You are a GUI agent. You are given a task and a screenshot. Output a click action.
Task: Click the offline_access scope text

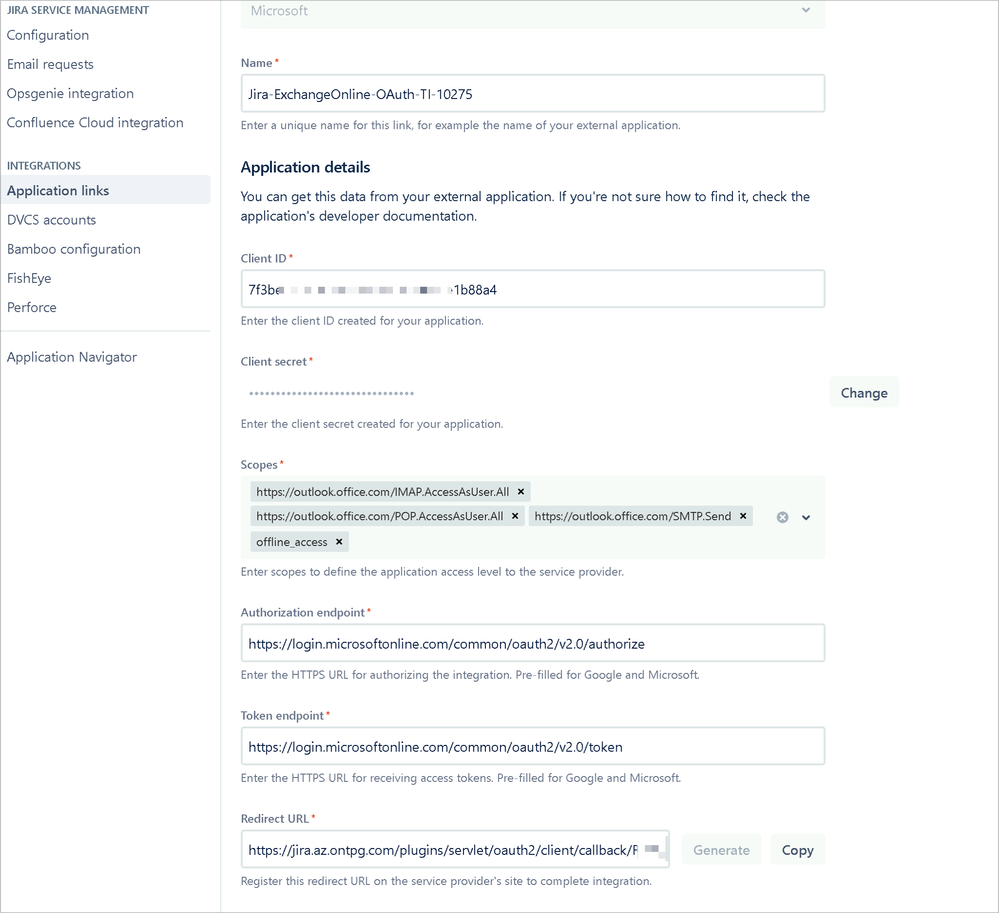[x=292, y=542]
